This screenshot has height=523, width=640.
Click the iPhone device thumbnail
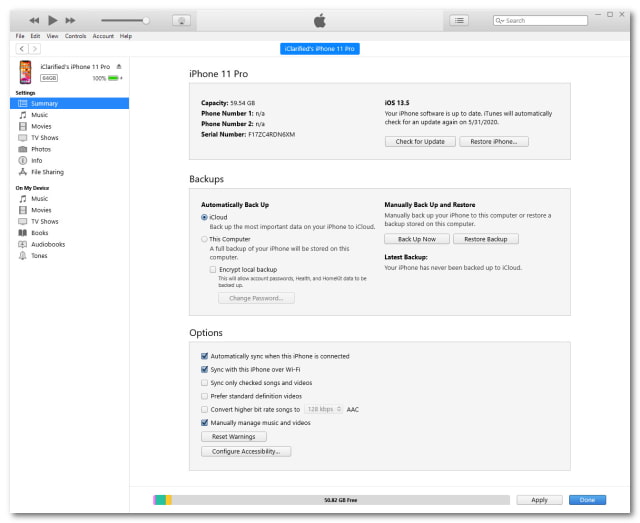click(25, 72)
